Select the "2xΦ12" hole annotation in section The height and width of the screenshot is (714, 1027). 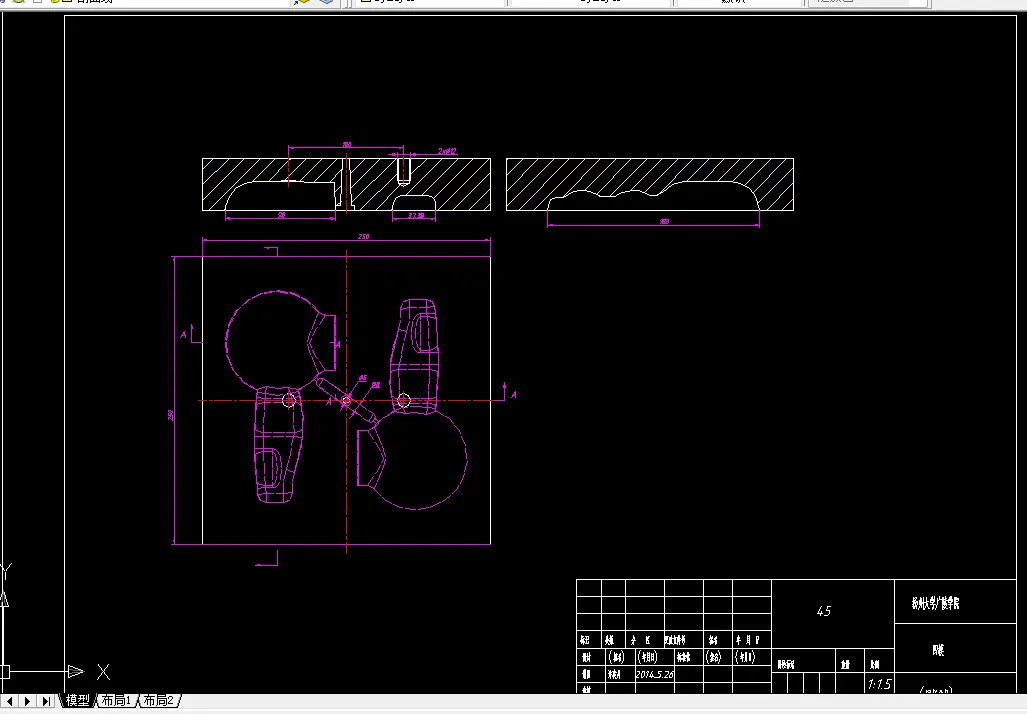click(447, 151)
